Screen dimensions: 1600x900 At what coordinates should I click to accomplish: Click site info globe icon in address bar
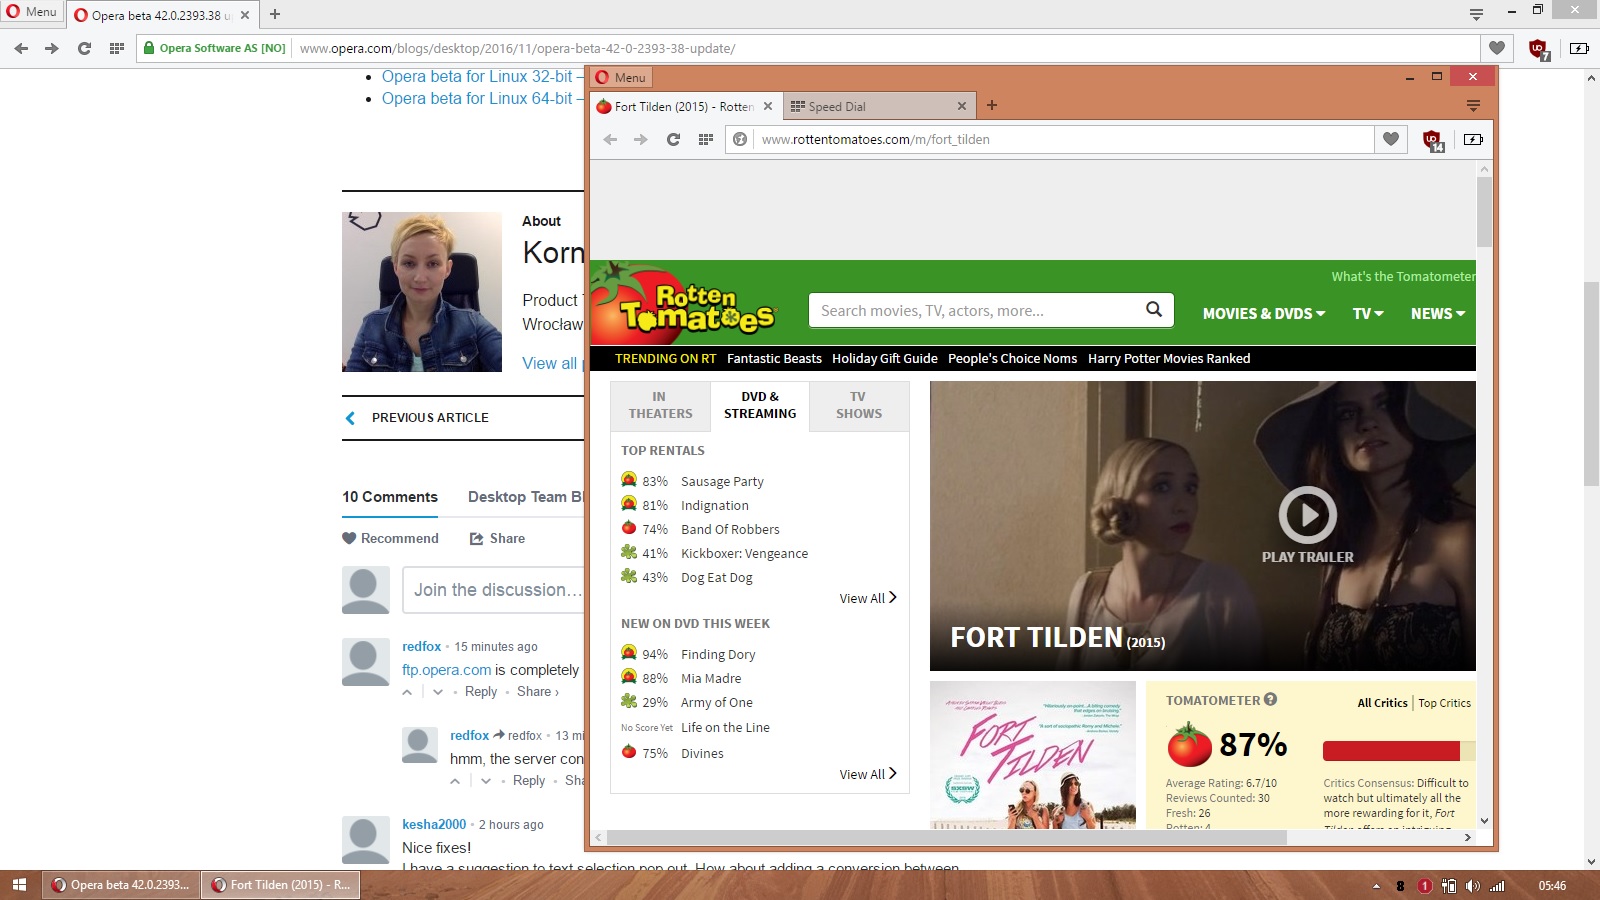tap(740, 139)
